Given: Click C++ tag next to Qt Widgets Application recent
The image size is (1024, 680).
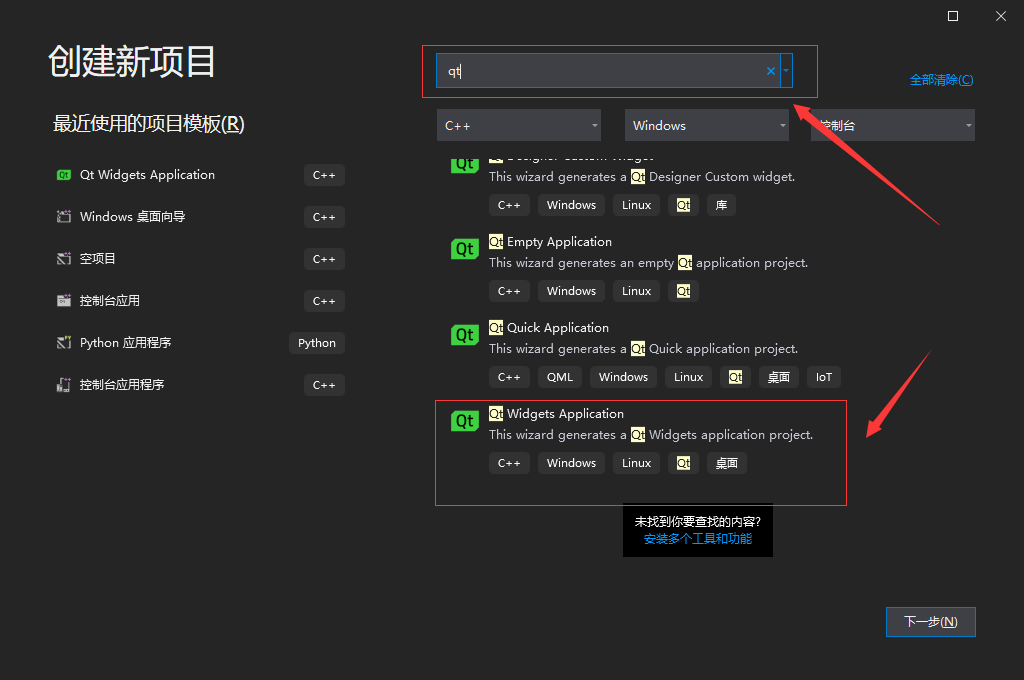Looking at the screenshot, I should pyautogui.click(x=324, y=175).
